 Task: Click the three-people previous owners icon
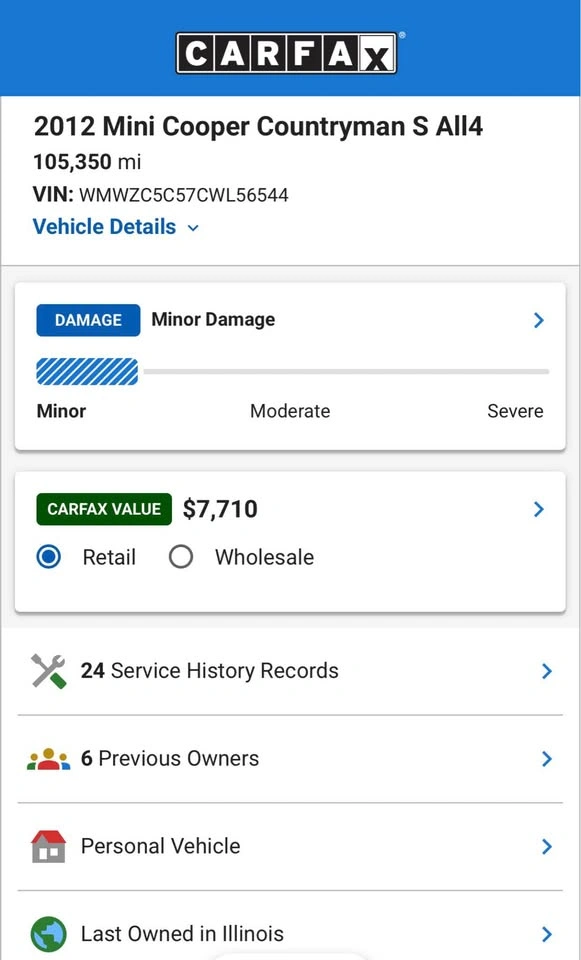tap(48, 759)
